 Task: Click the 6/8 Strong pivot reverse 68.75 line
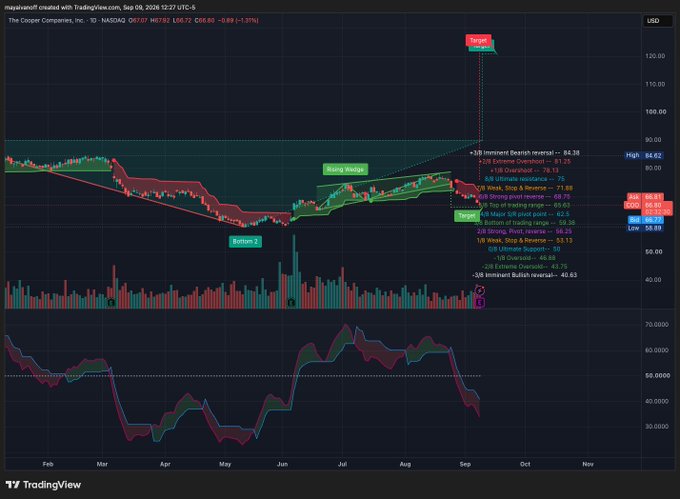pyautogui.click(x=524, y=196)
